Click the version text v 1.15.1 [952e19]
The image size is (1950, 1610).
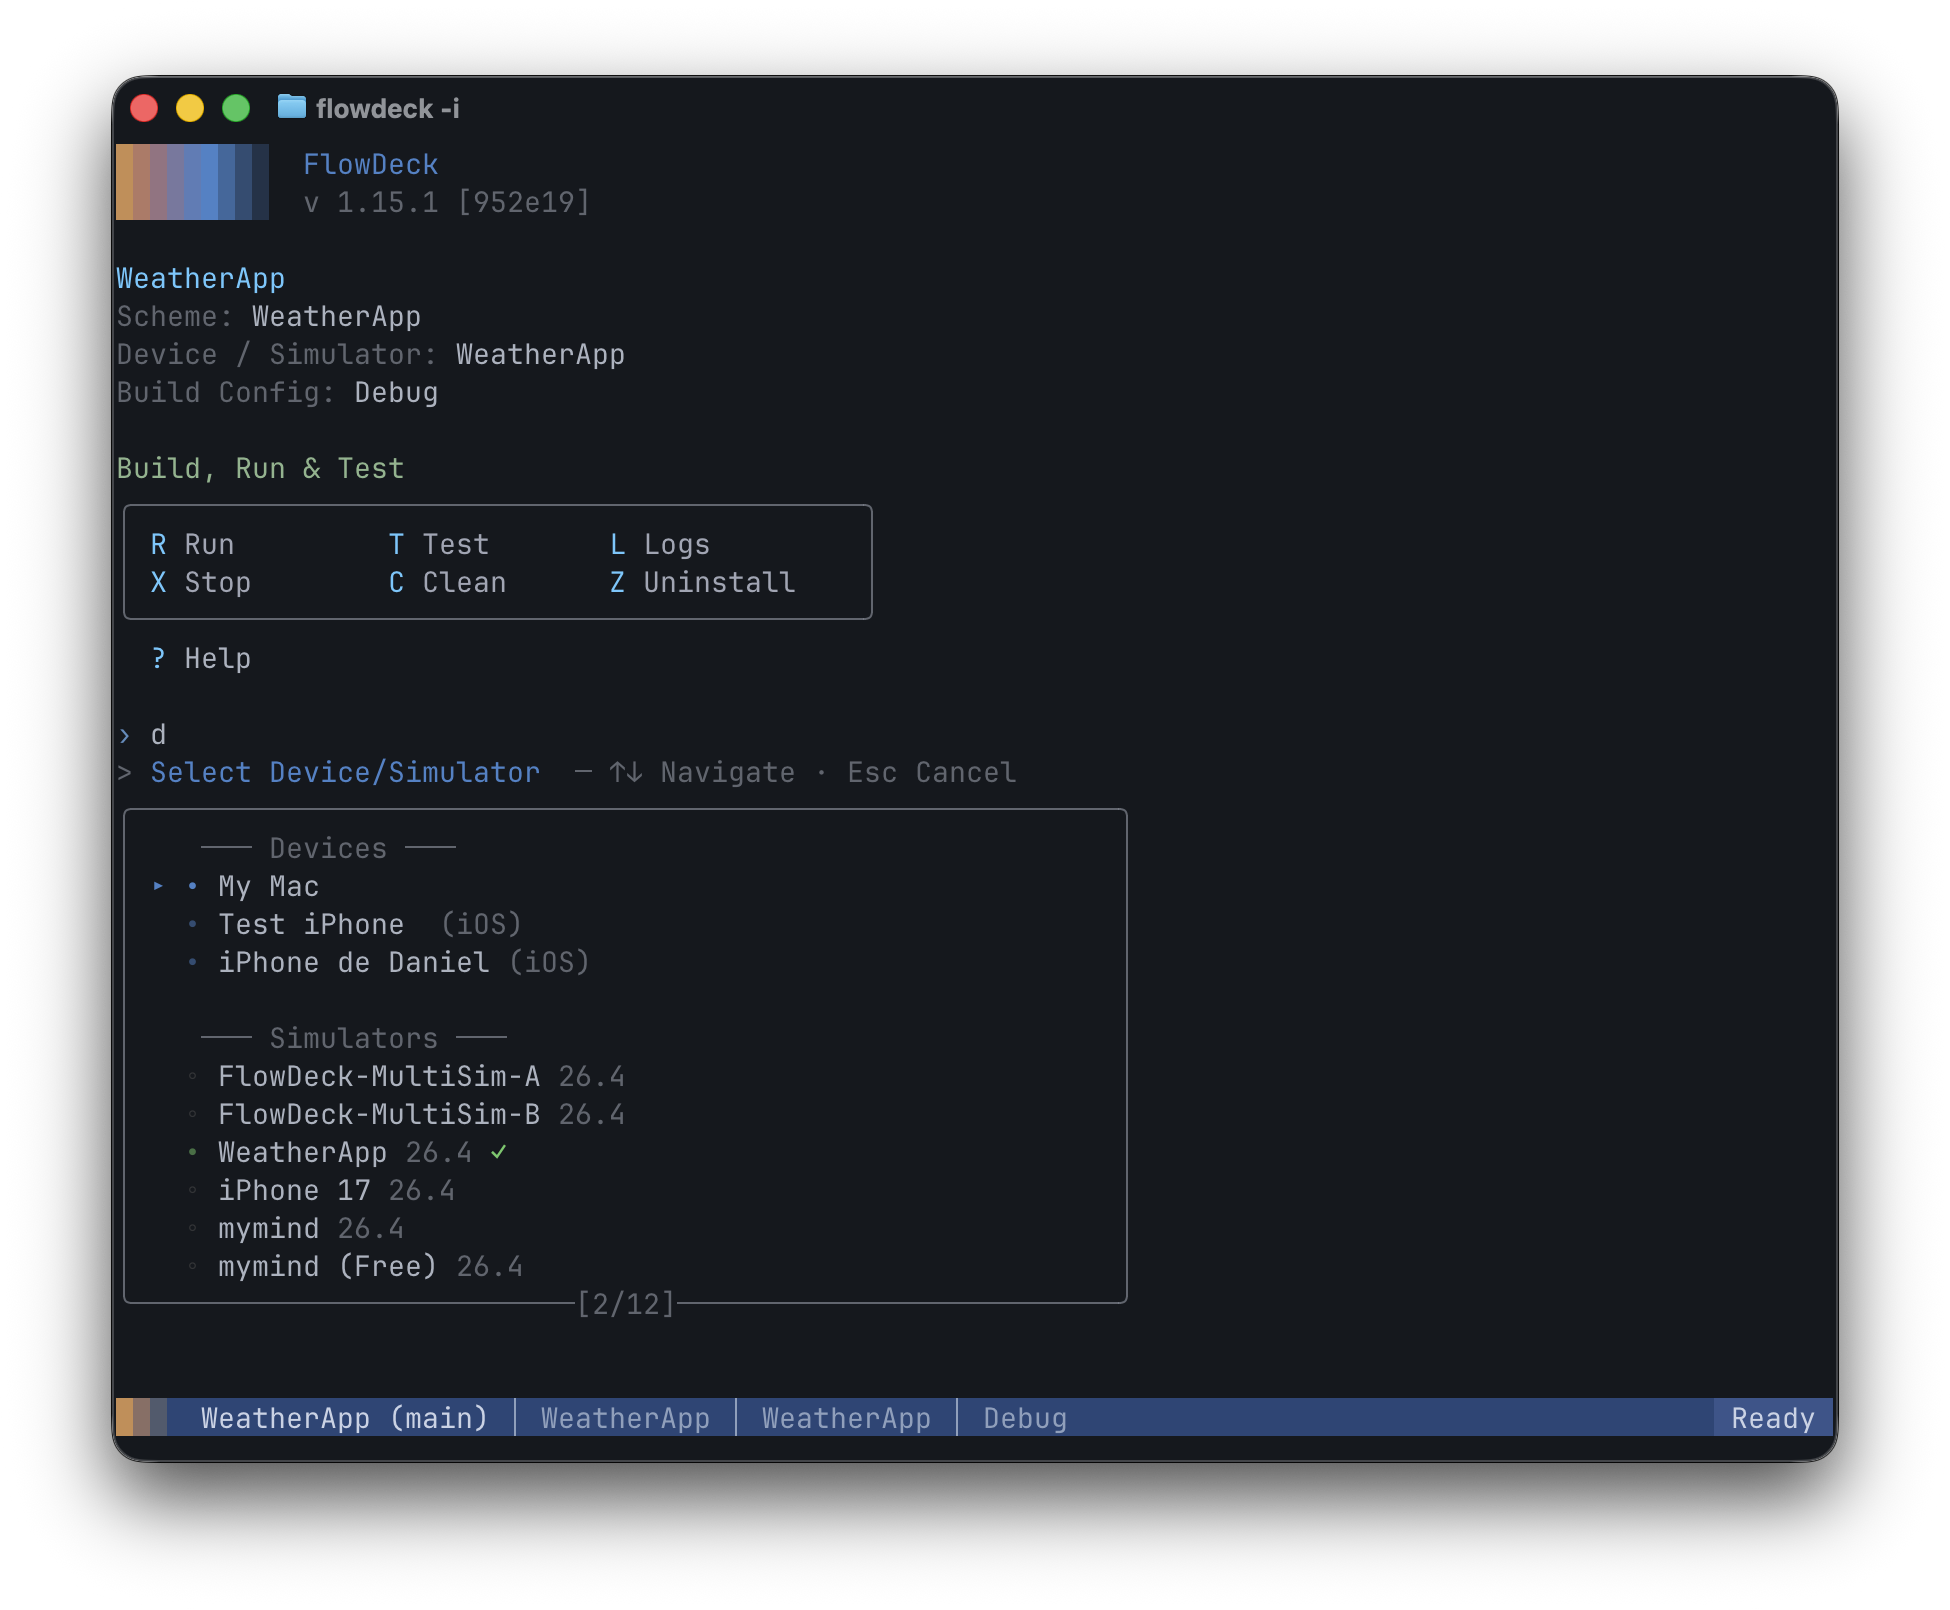[x=447, y=202]
